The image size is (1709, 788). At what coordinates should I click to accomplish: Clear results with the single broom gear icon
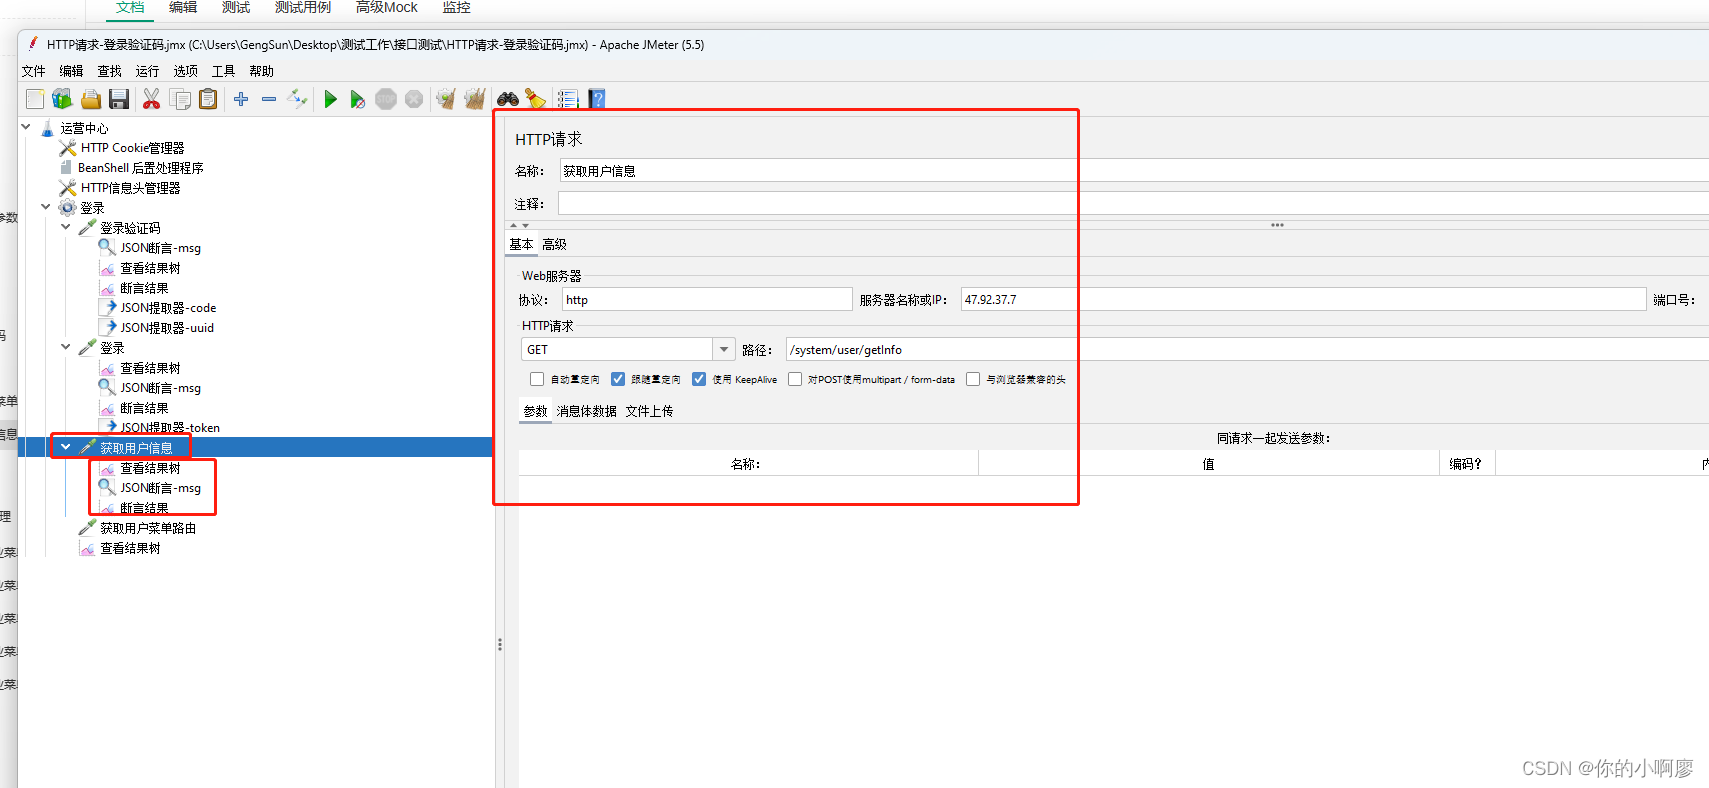pos(446,99)
